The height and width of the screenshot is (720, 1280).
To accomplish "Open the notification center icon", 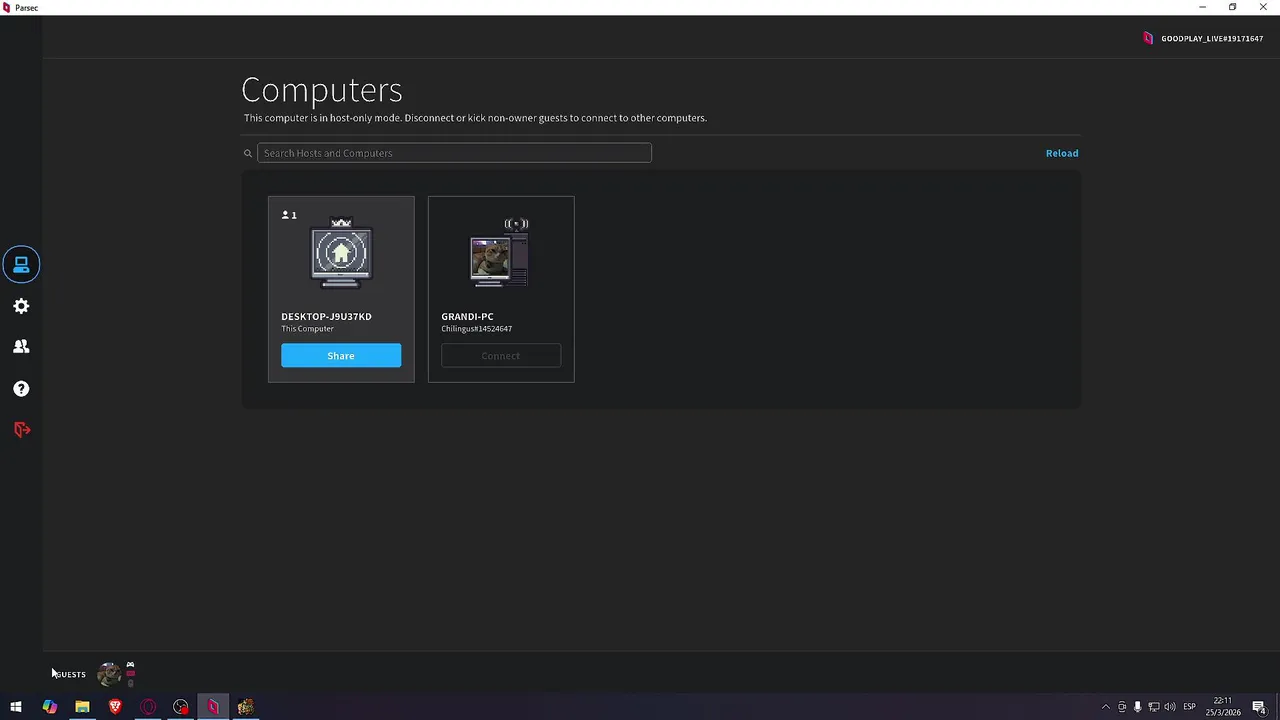I will click(1259, 707).
